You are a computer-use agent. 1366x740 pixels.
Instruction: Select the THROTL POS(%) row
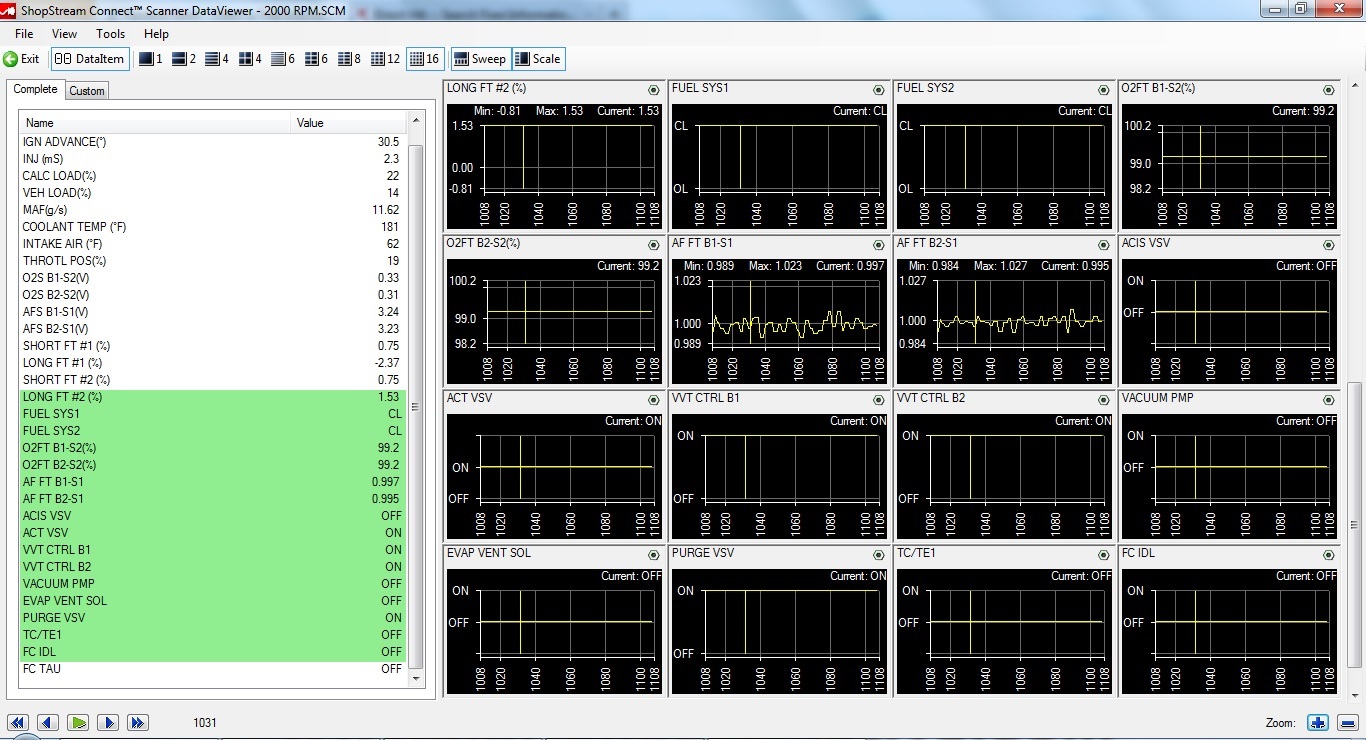coord(213,261)
